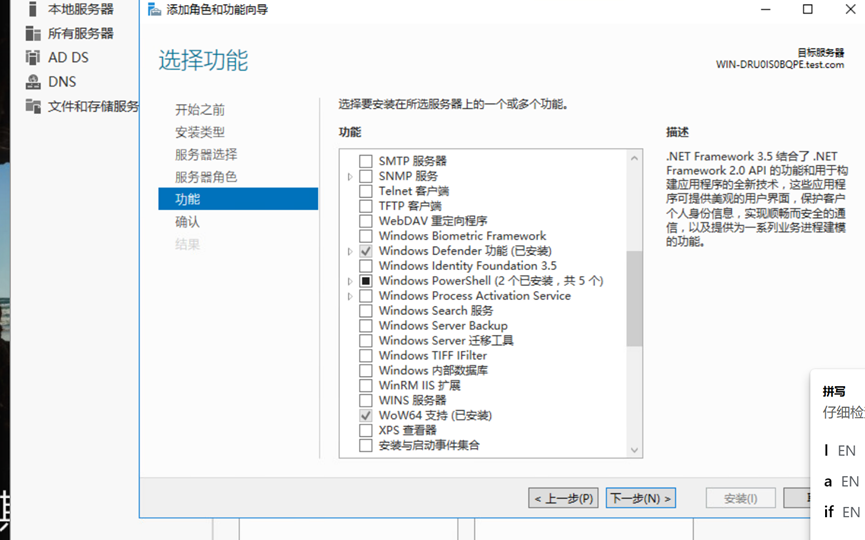Tick the XPS 查看器 checkbox

point(365,430)
